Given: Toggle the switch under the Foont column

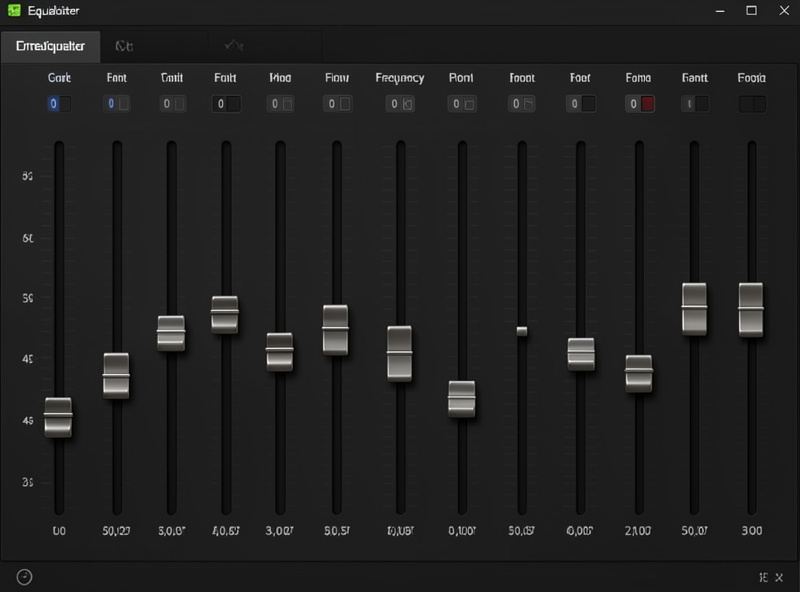Looking at the screenshot, I should (x=521, y=104).
